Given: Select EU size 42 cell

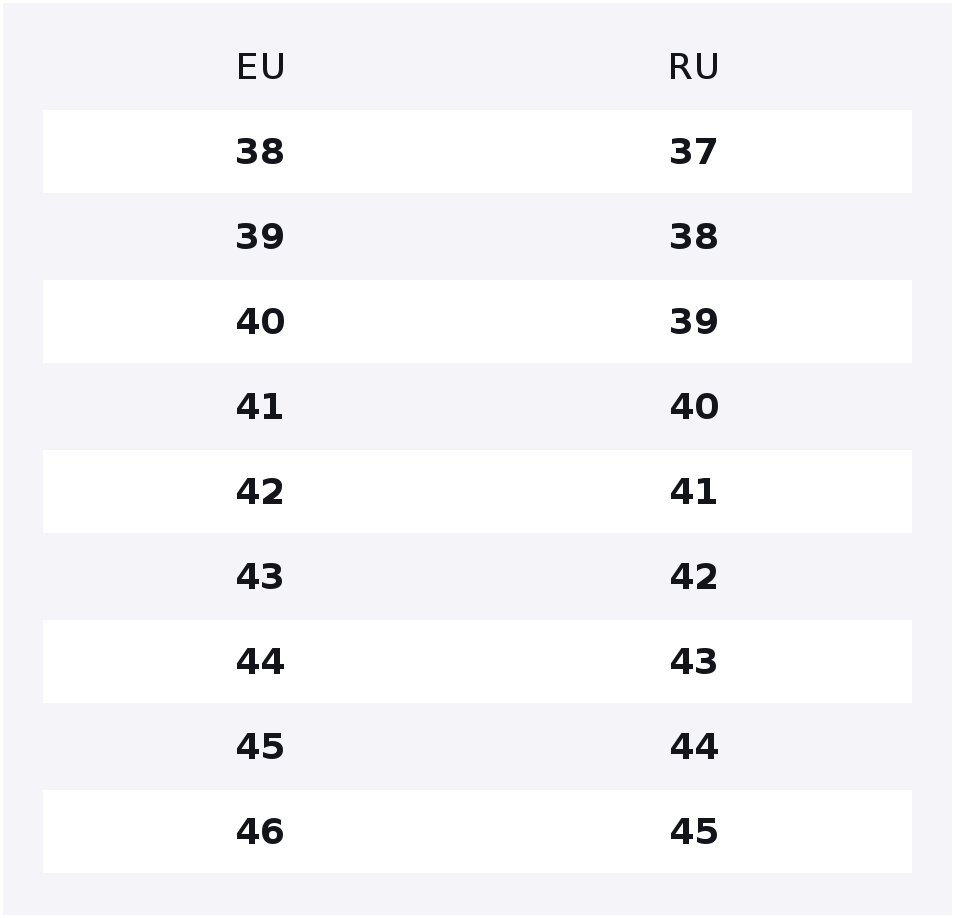Looking at the screenshot, I should pos(260,492).
